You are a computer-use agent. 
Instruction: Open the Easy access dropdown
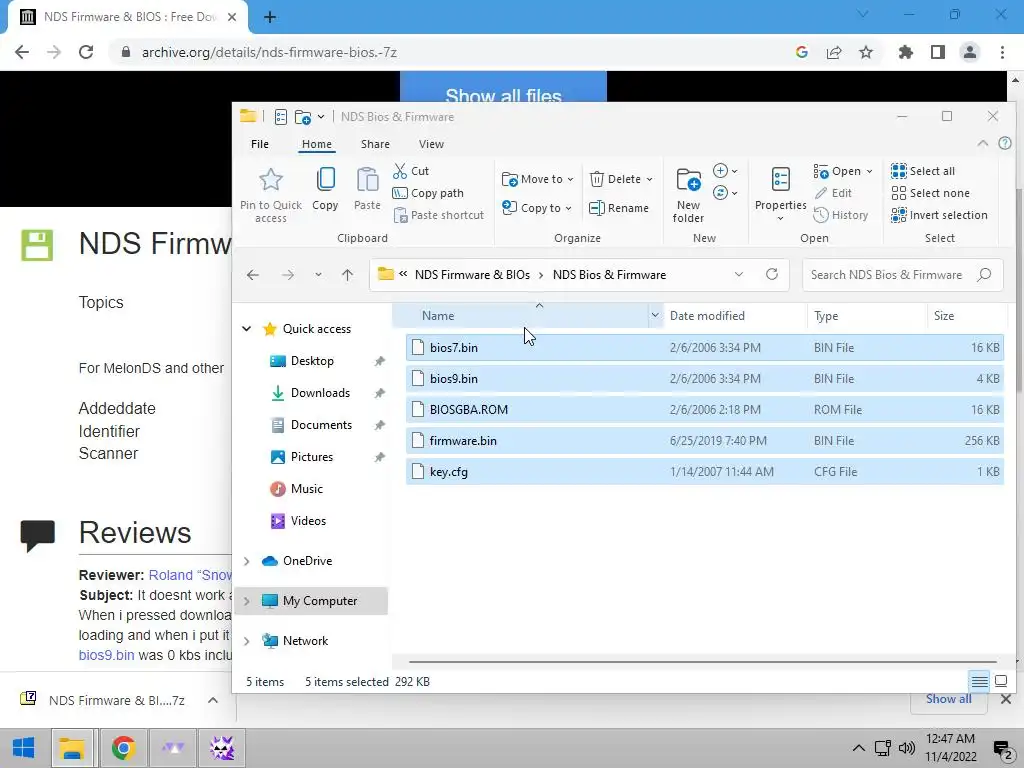point(725,193)
